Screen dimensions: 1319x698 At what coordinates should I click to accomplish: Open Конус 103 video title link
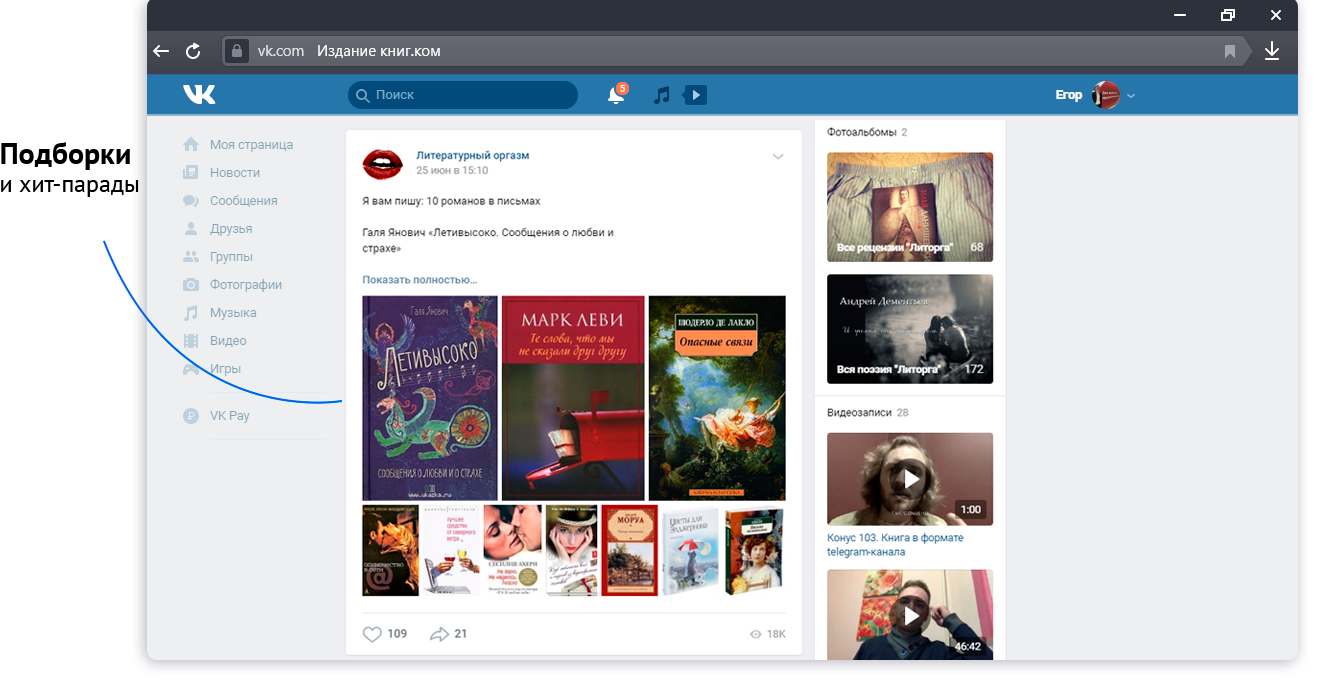pos(896,545)
